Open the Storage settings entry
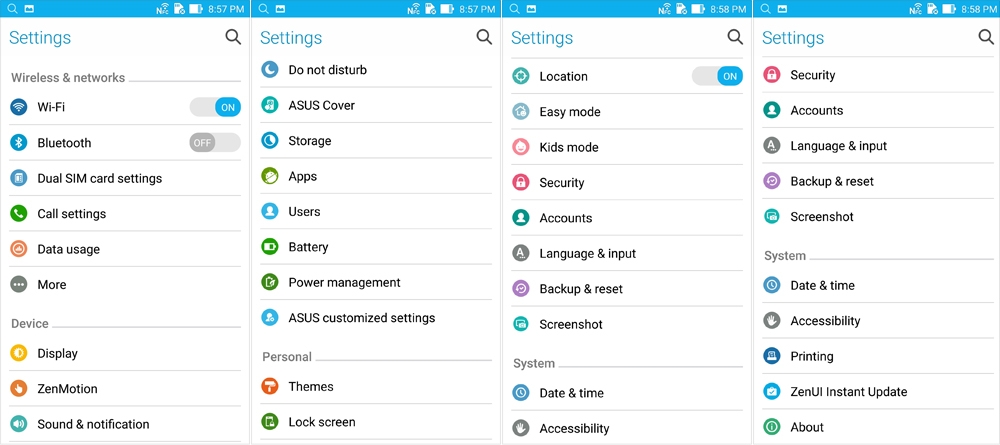 (x=376, y=141)
